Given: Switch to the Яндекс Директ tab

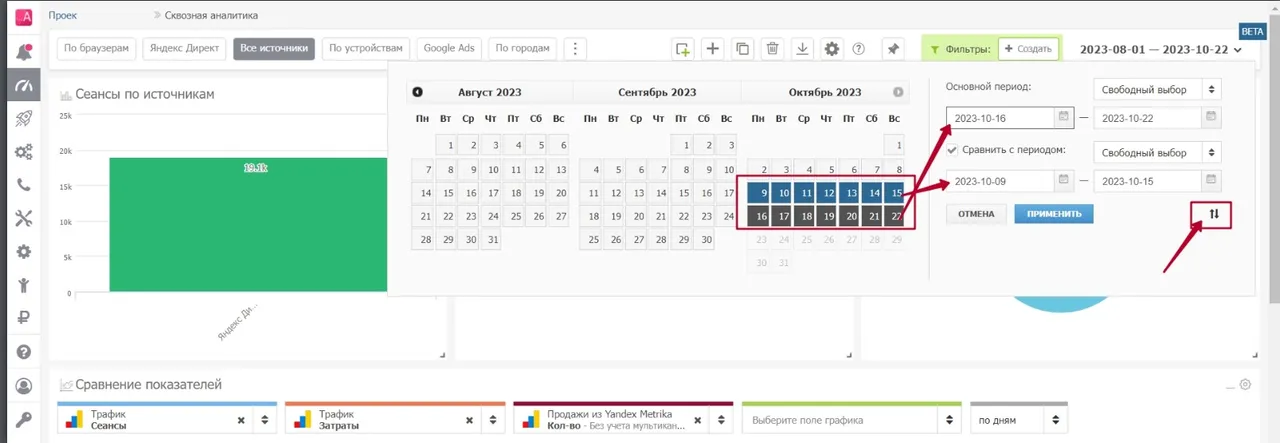Looking at the screenshot, I should pyautogui.click(x=185, y=48).
